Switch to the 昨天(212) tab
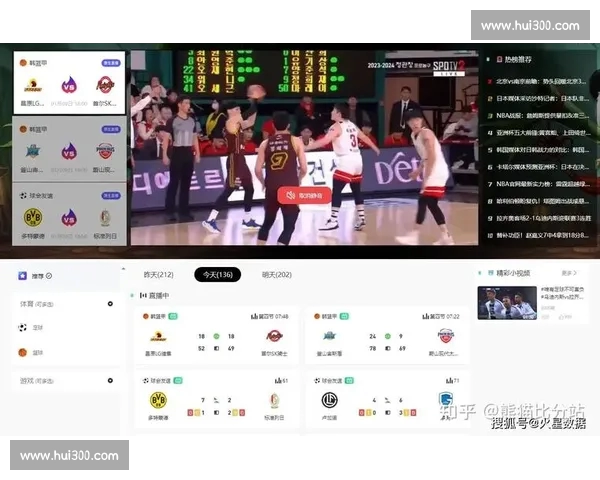 click(158, 275)
